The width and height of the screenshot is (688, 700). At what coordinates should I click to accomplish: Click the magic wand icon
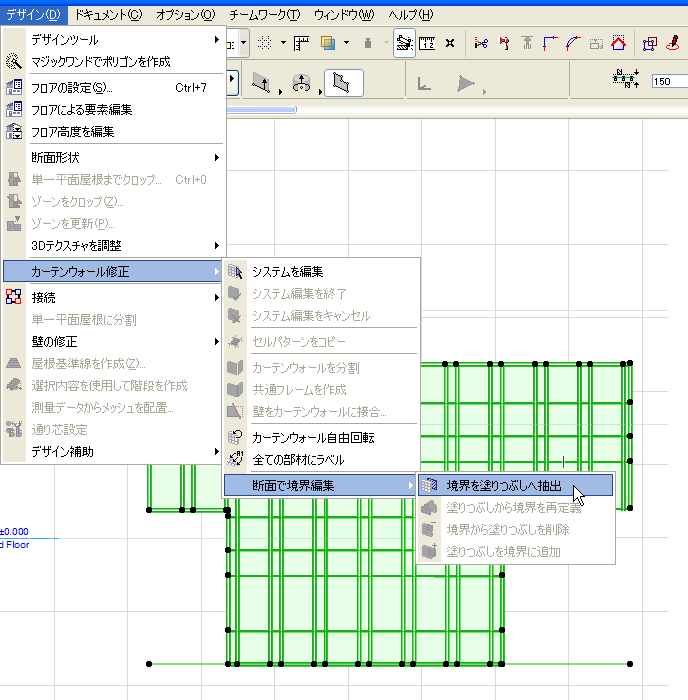[x=13, y=62]
